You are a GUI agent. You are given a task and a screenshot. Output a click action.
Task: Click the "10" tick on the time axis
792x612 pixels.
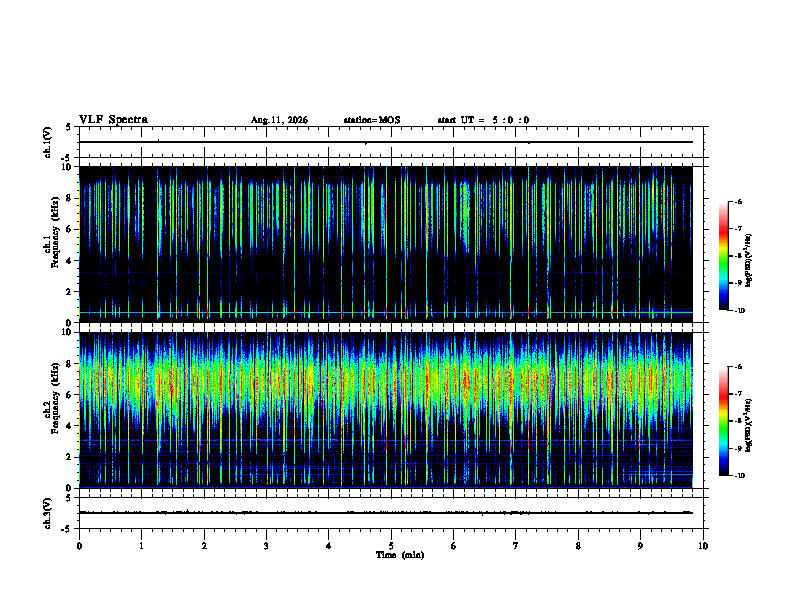[703, 546]
